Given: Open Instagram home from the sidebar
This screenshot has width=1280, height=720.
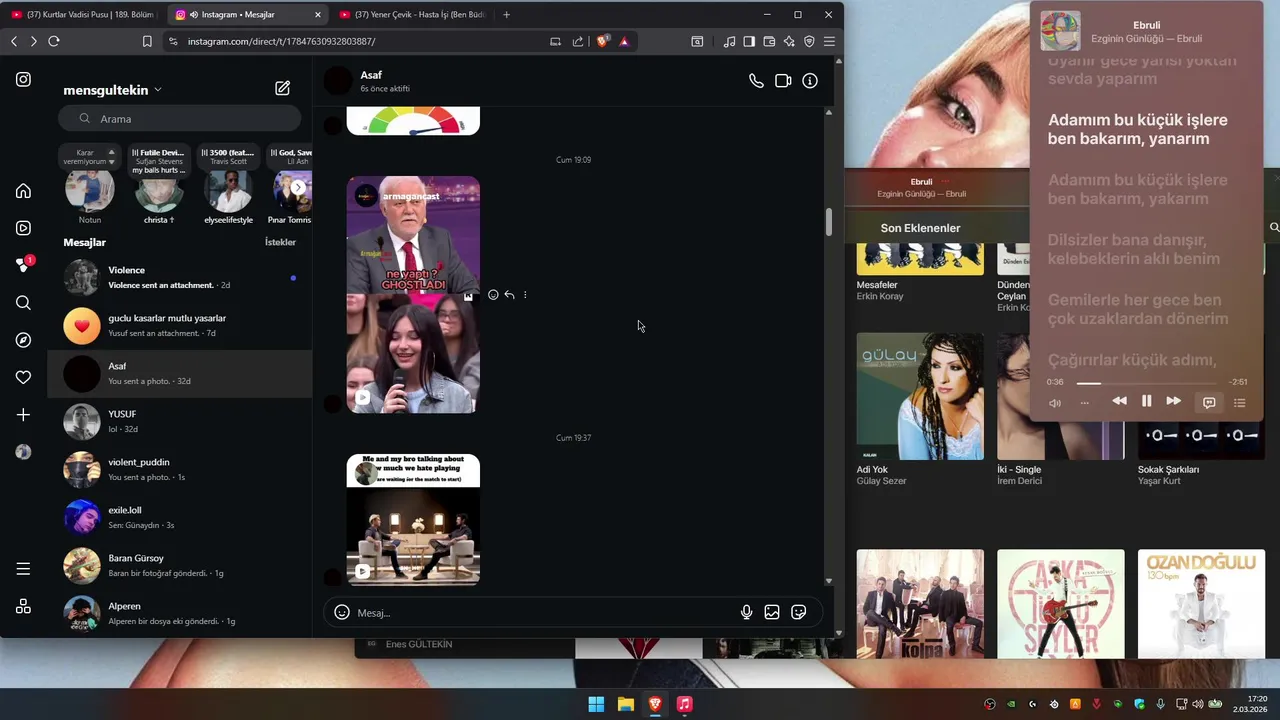Looking at the screenshot, I should coord(23,191).
